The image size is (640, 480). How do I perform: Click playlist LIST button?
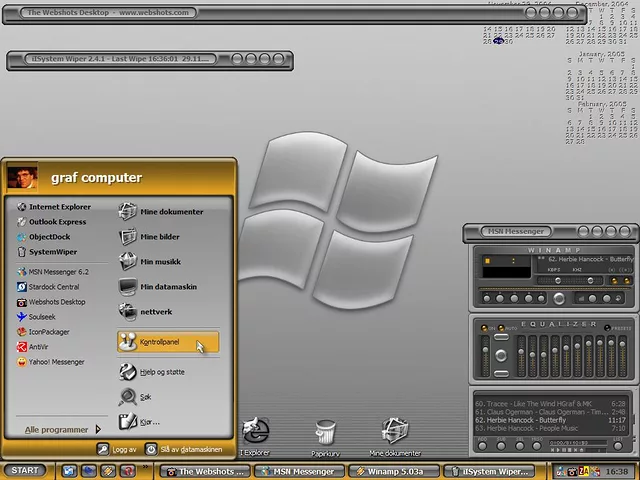pyautogui.click(x=618, y=446)
